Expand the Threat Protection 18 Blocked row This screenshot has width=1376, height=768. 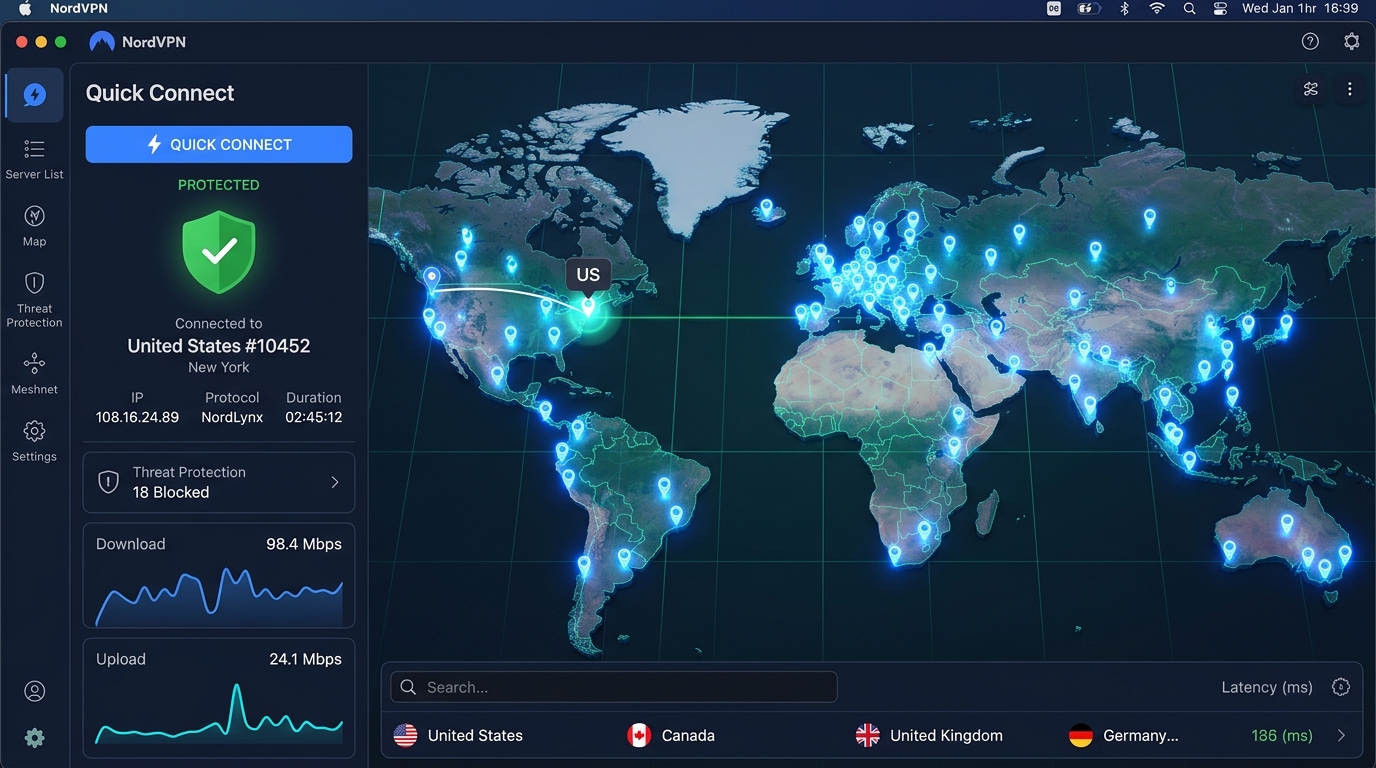tap(219, 482)
